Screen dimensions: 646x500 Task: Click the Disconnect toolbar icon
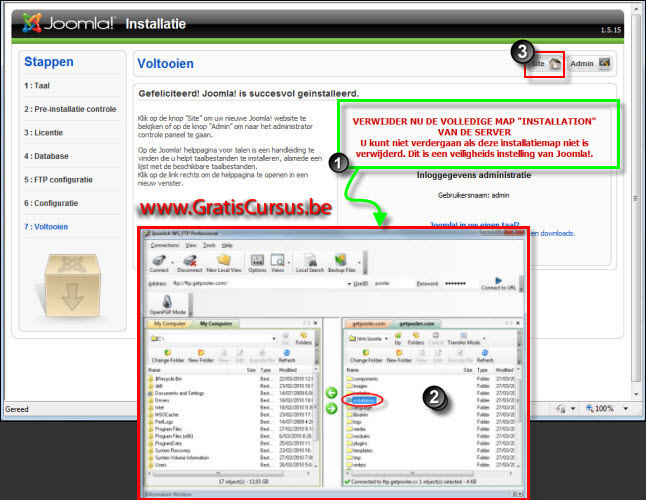(x=190, y=263)
